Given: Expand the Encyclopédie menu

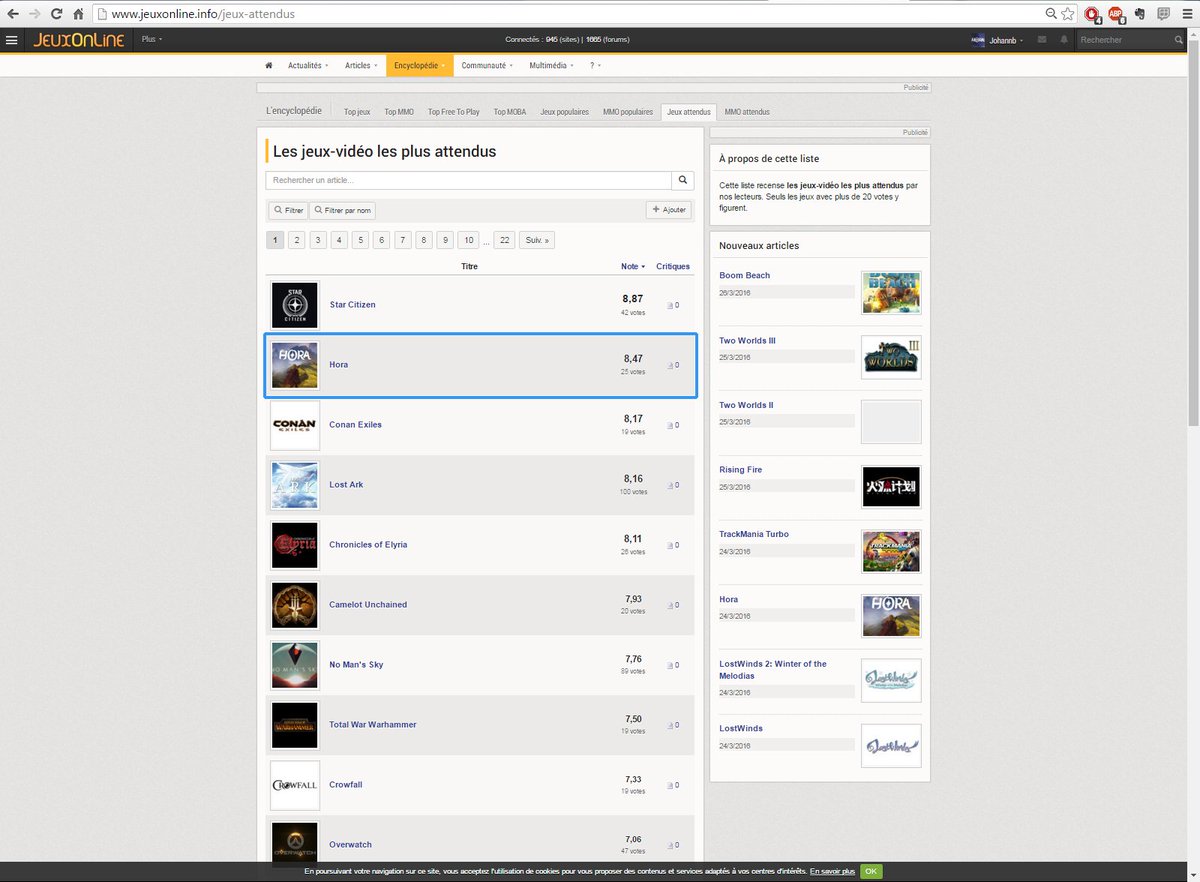Looking at the screenshot, I should 419,66.
